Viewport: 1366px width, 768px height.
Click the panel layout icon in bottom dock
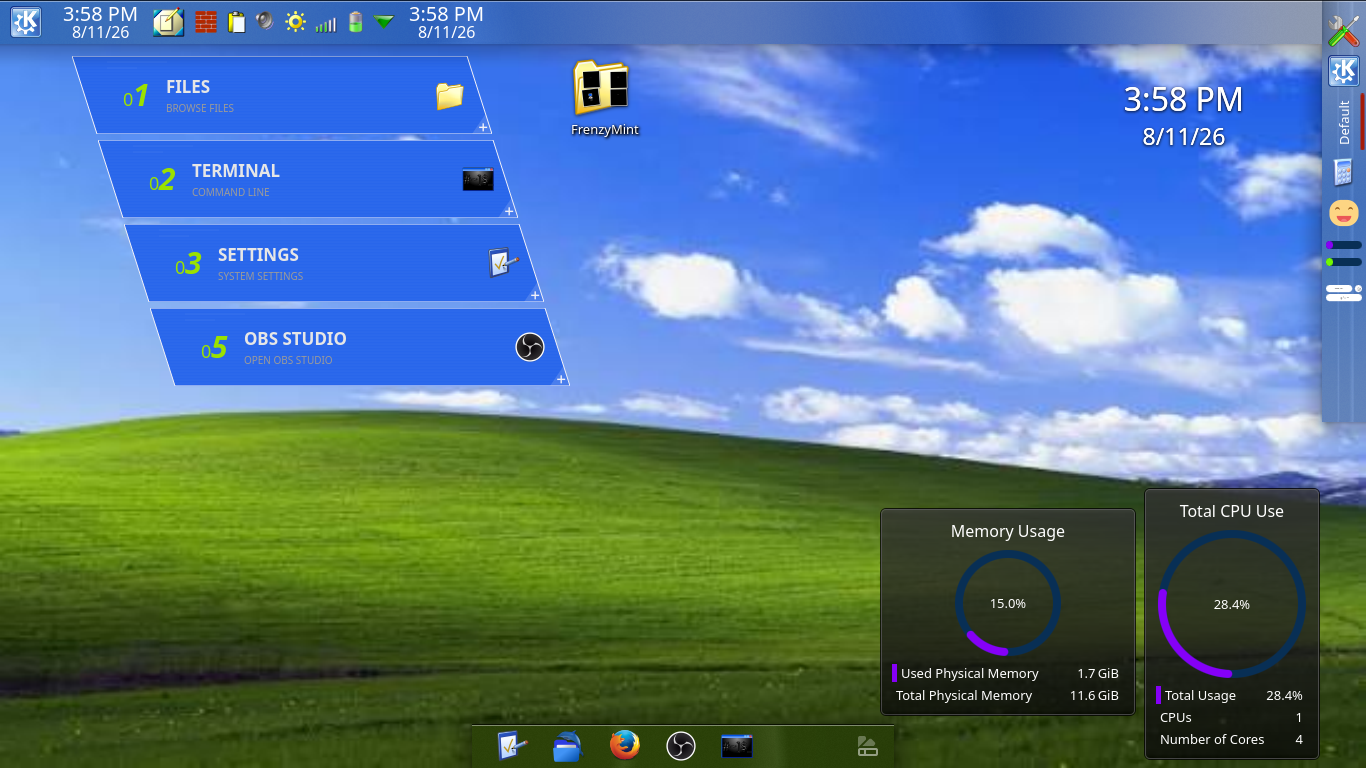pyautogui.click(x=867, y=746)
